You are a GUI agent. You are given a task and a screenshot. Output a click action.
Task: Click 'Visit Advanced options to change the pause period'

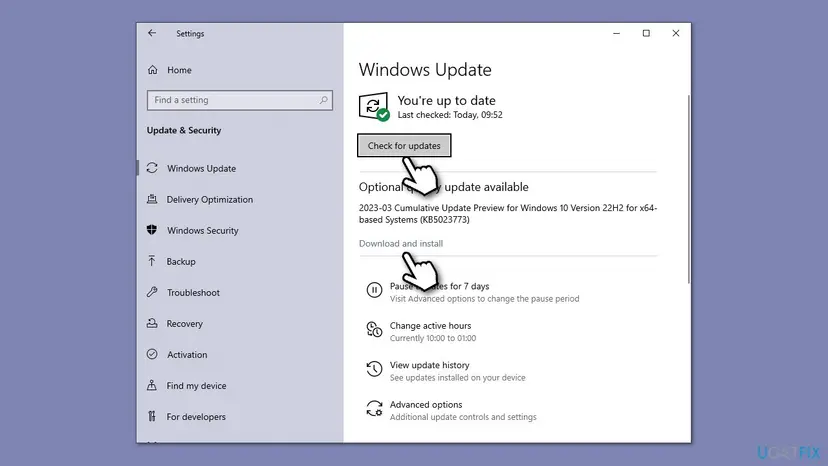[484, 299]
